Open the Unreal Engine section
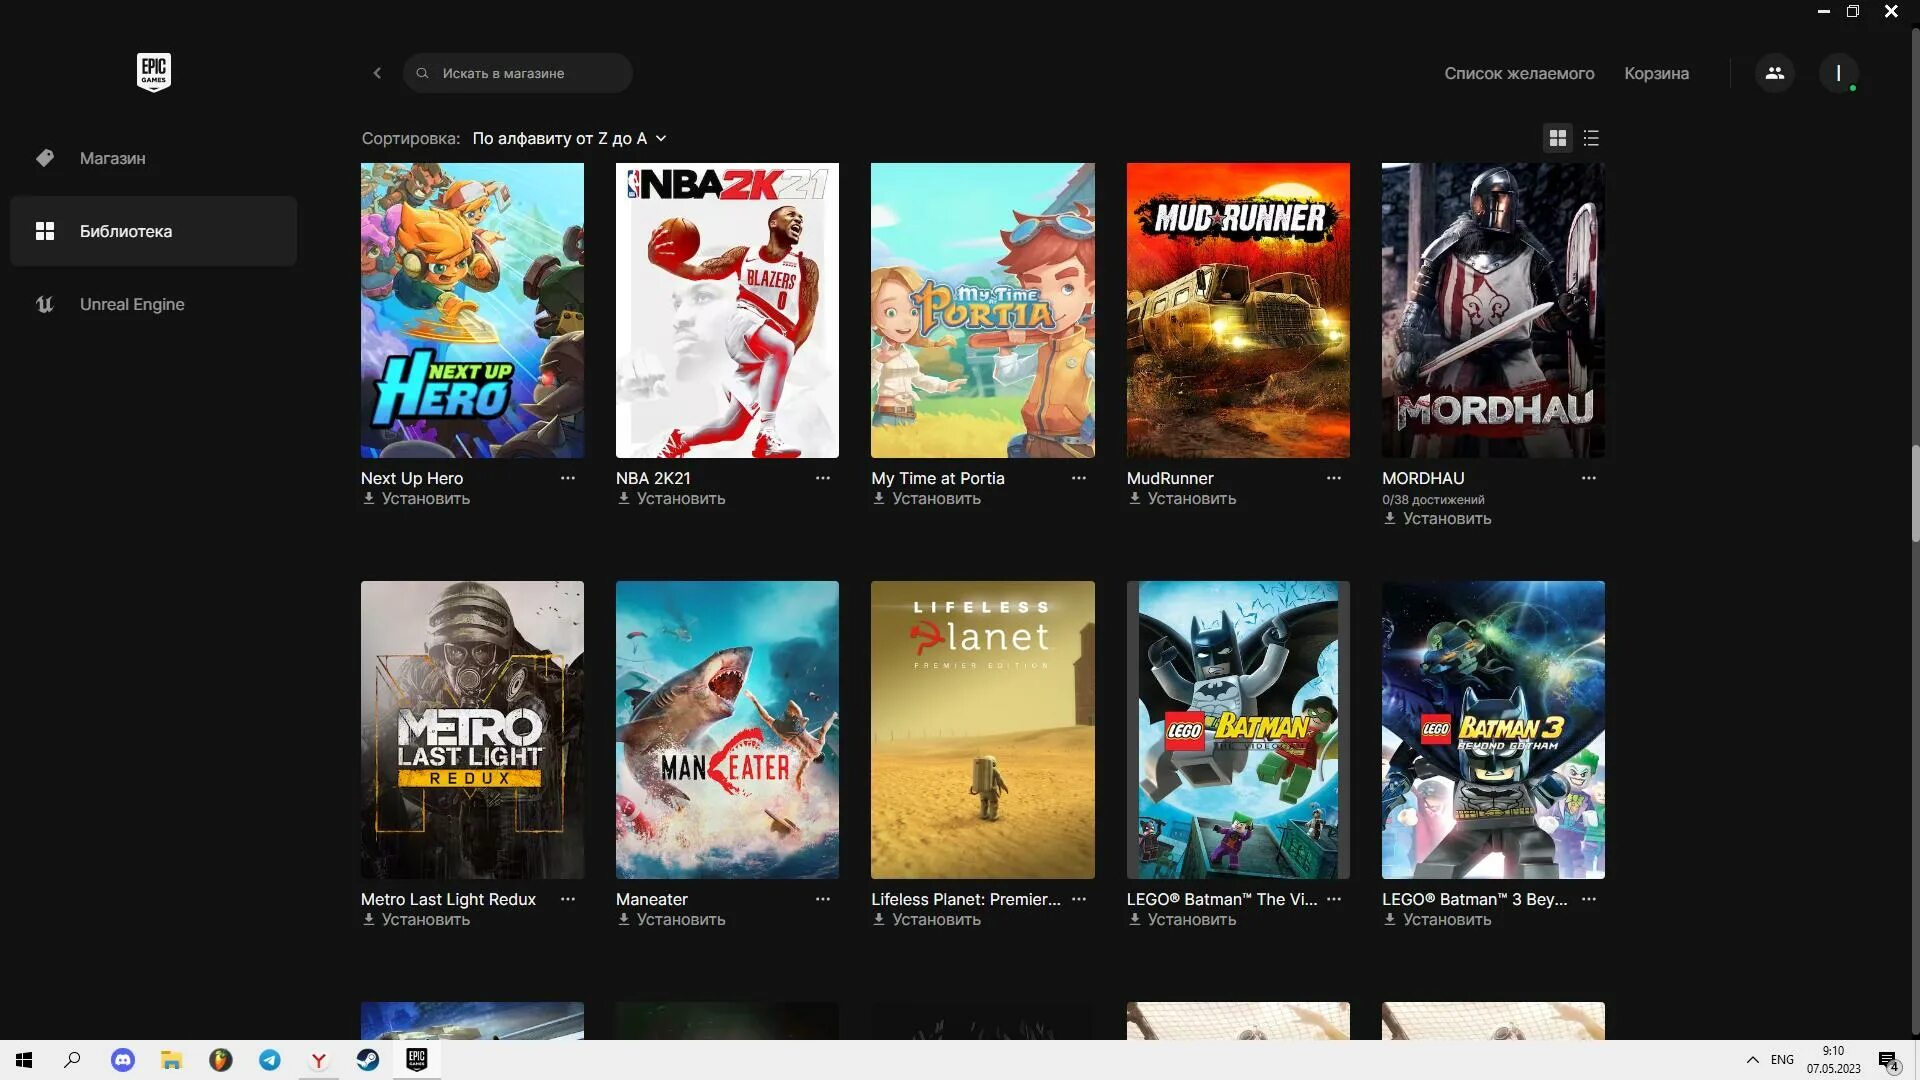The height and width of the screenshot is (1080, 1920). pos(153,304)
